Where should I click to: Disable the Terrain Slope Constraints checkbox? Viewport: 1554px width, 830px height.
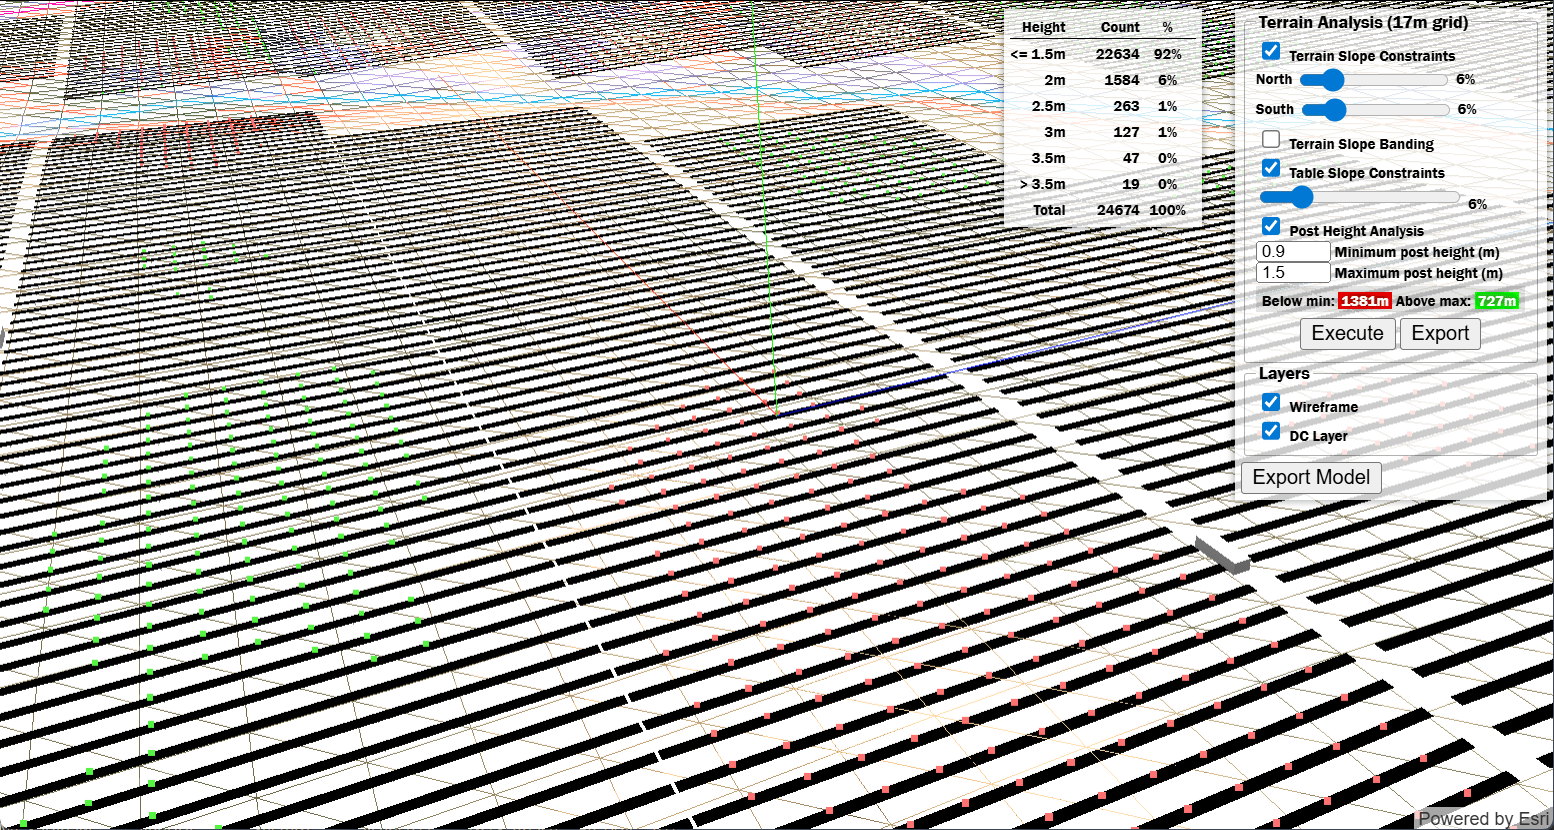[1271, 51]
